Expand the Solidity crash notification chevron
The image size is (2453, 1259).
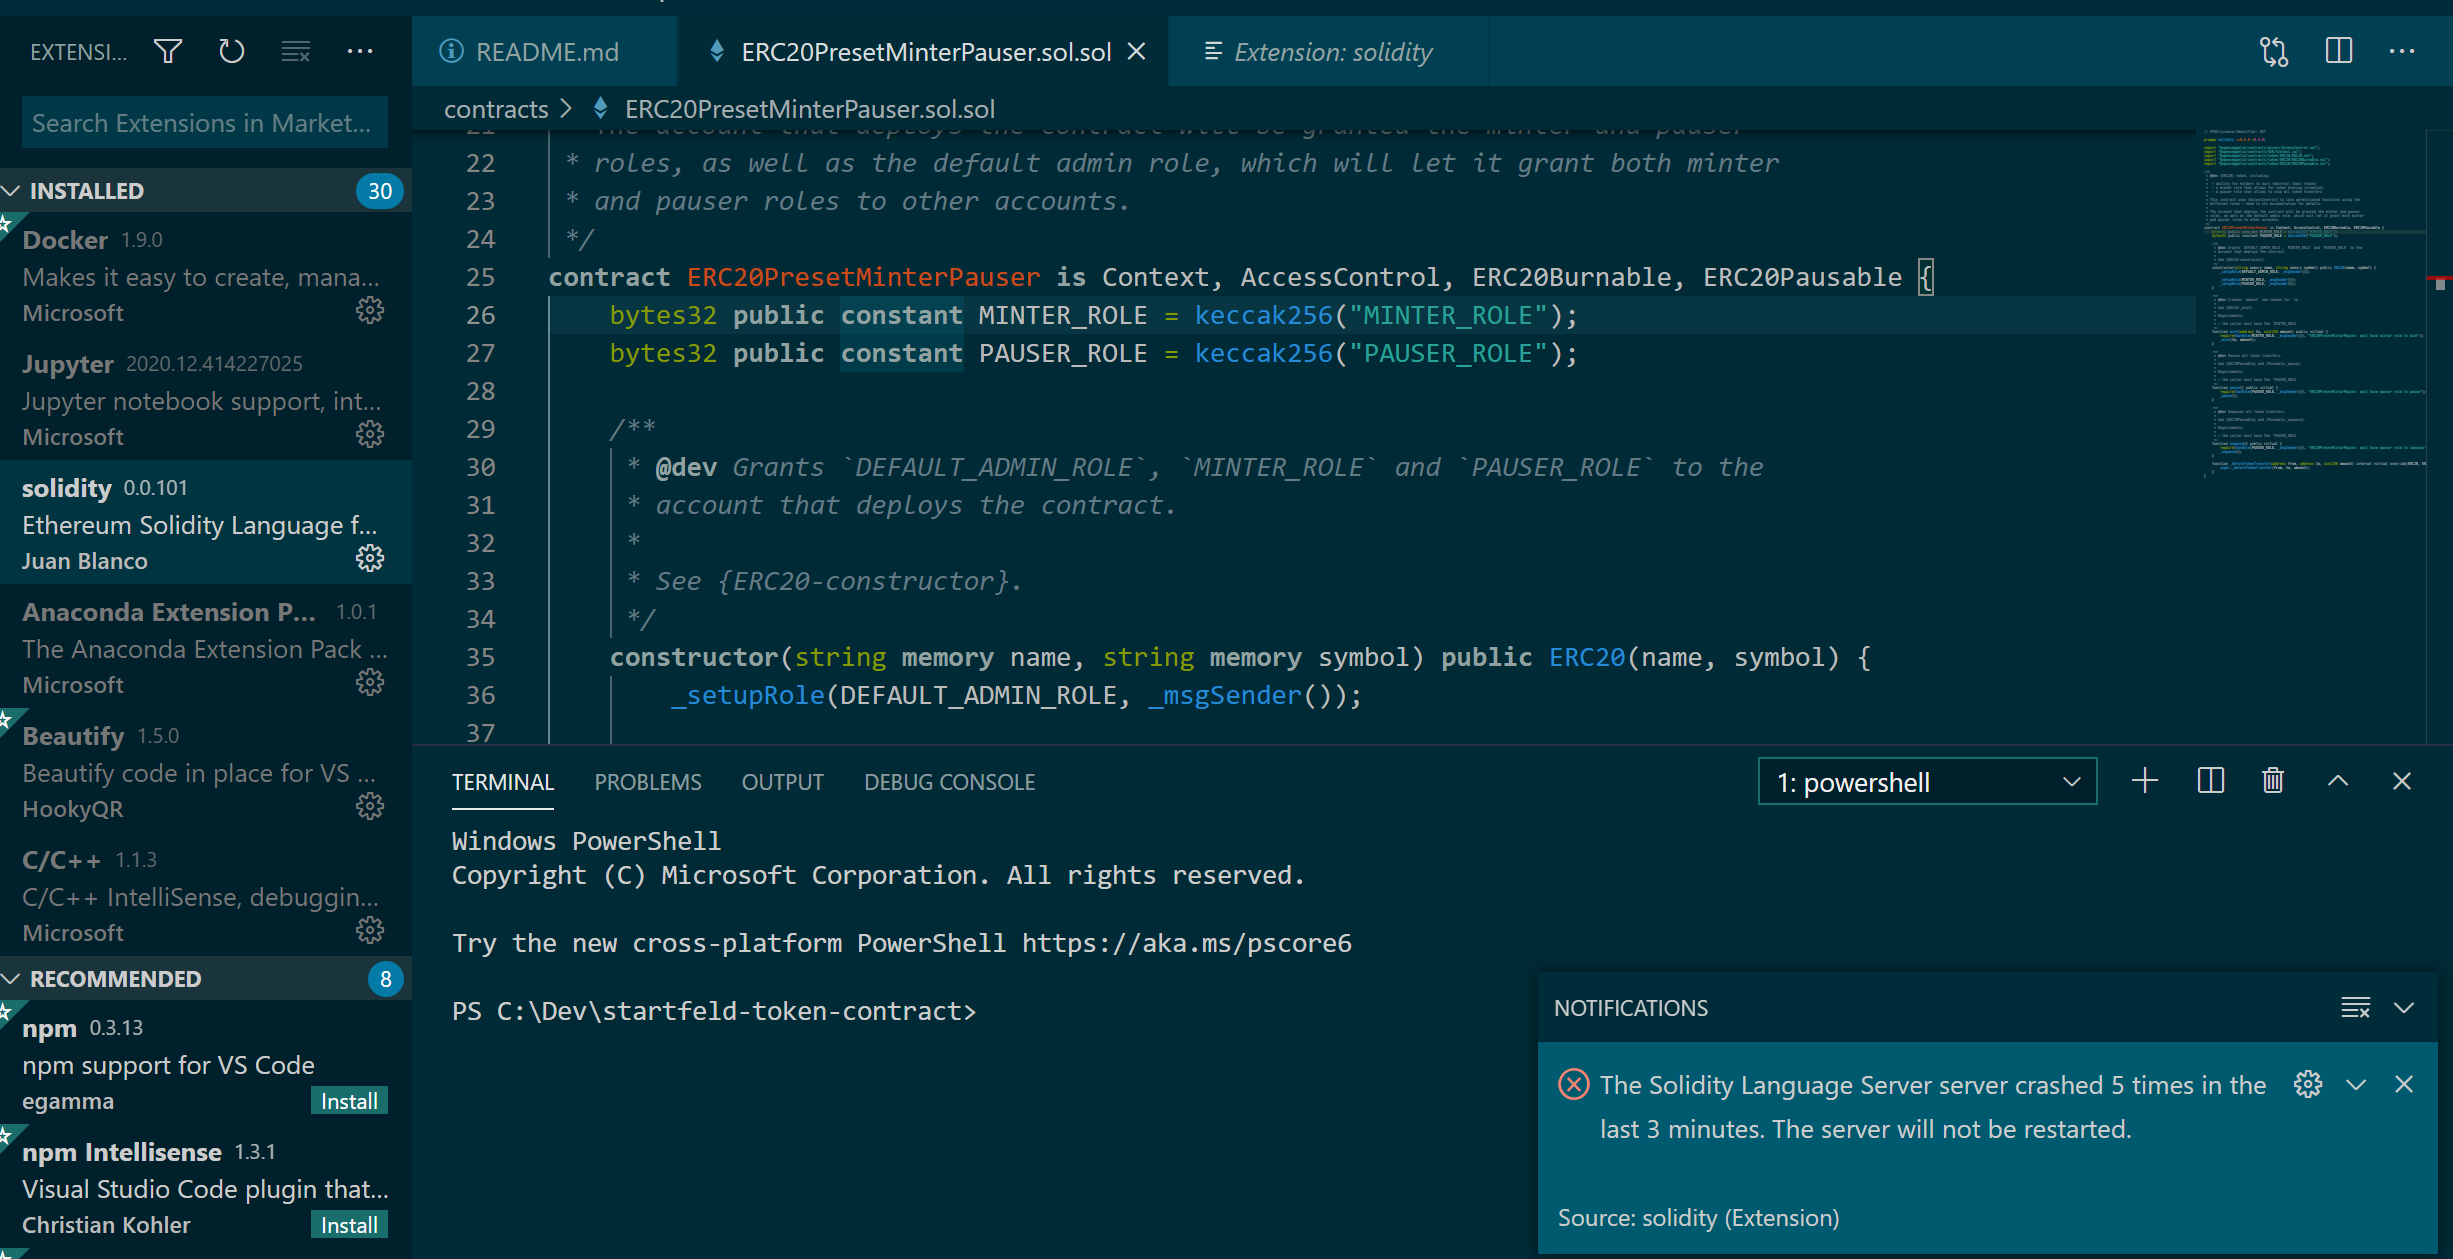[x=2357, y=1084]
